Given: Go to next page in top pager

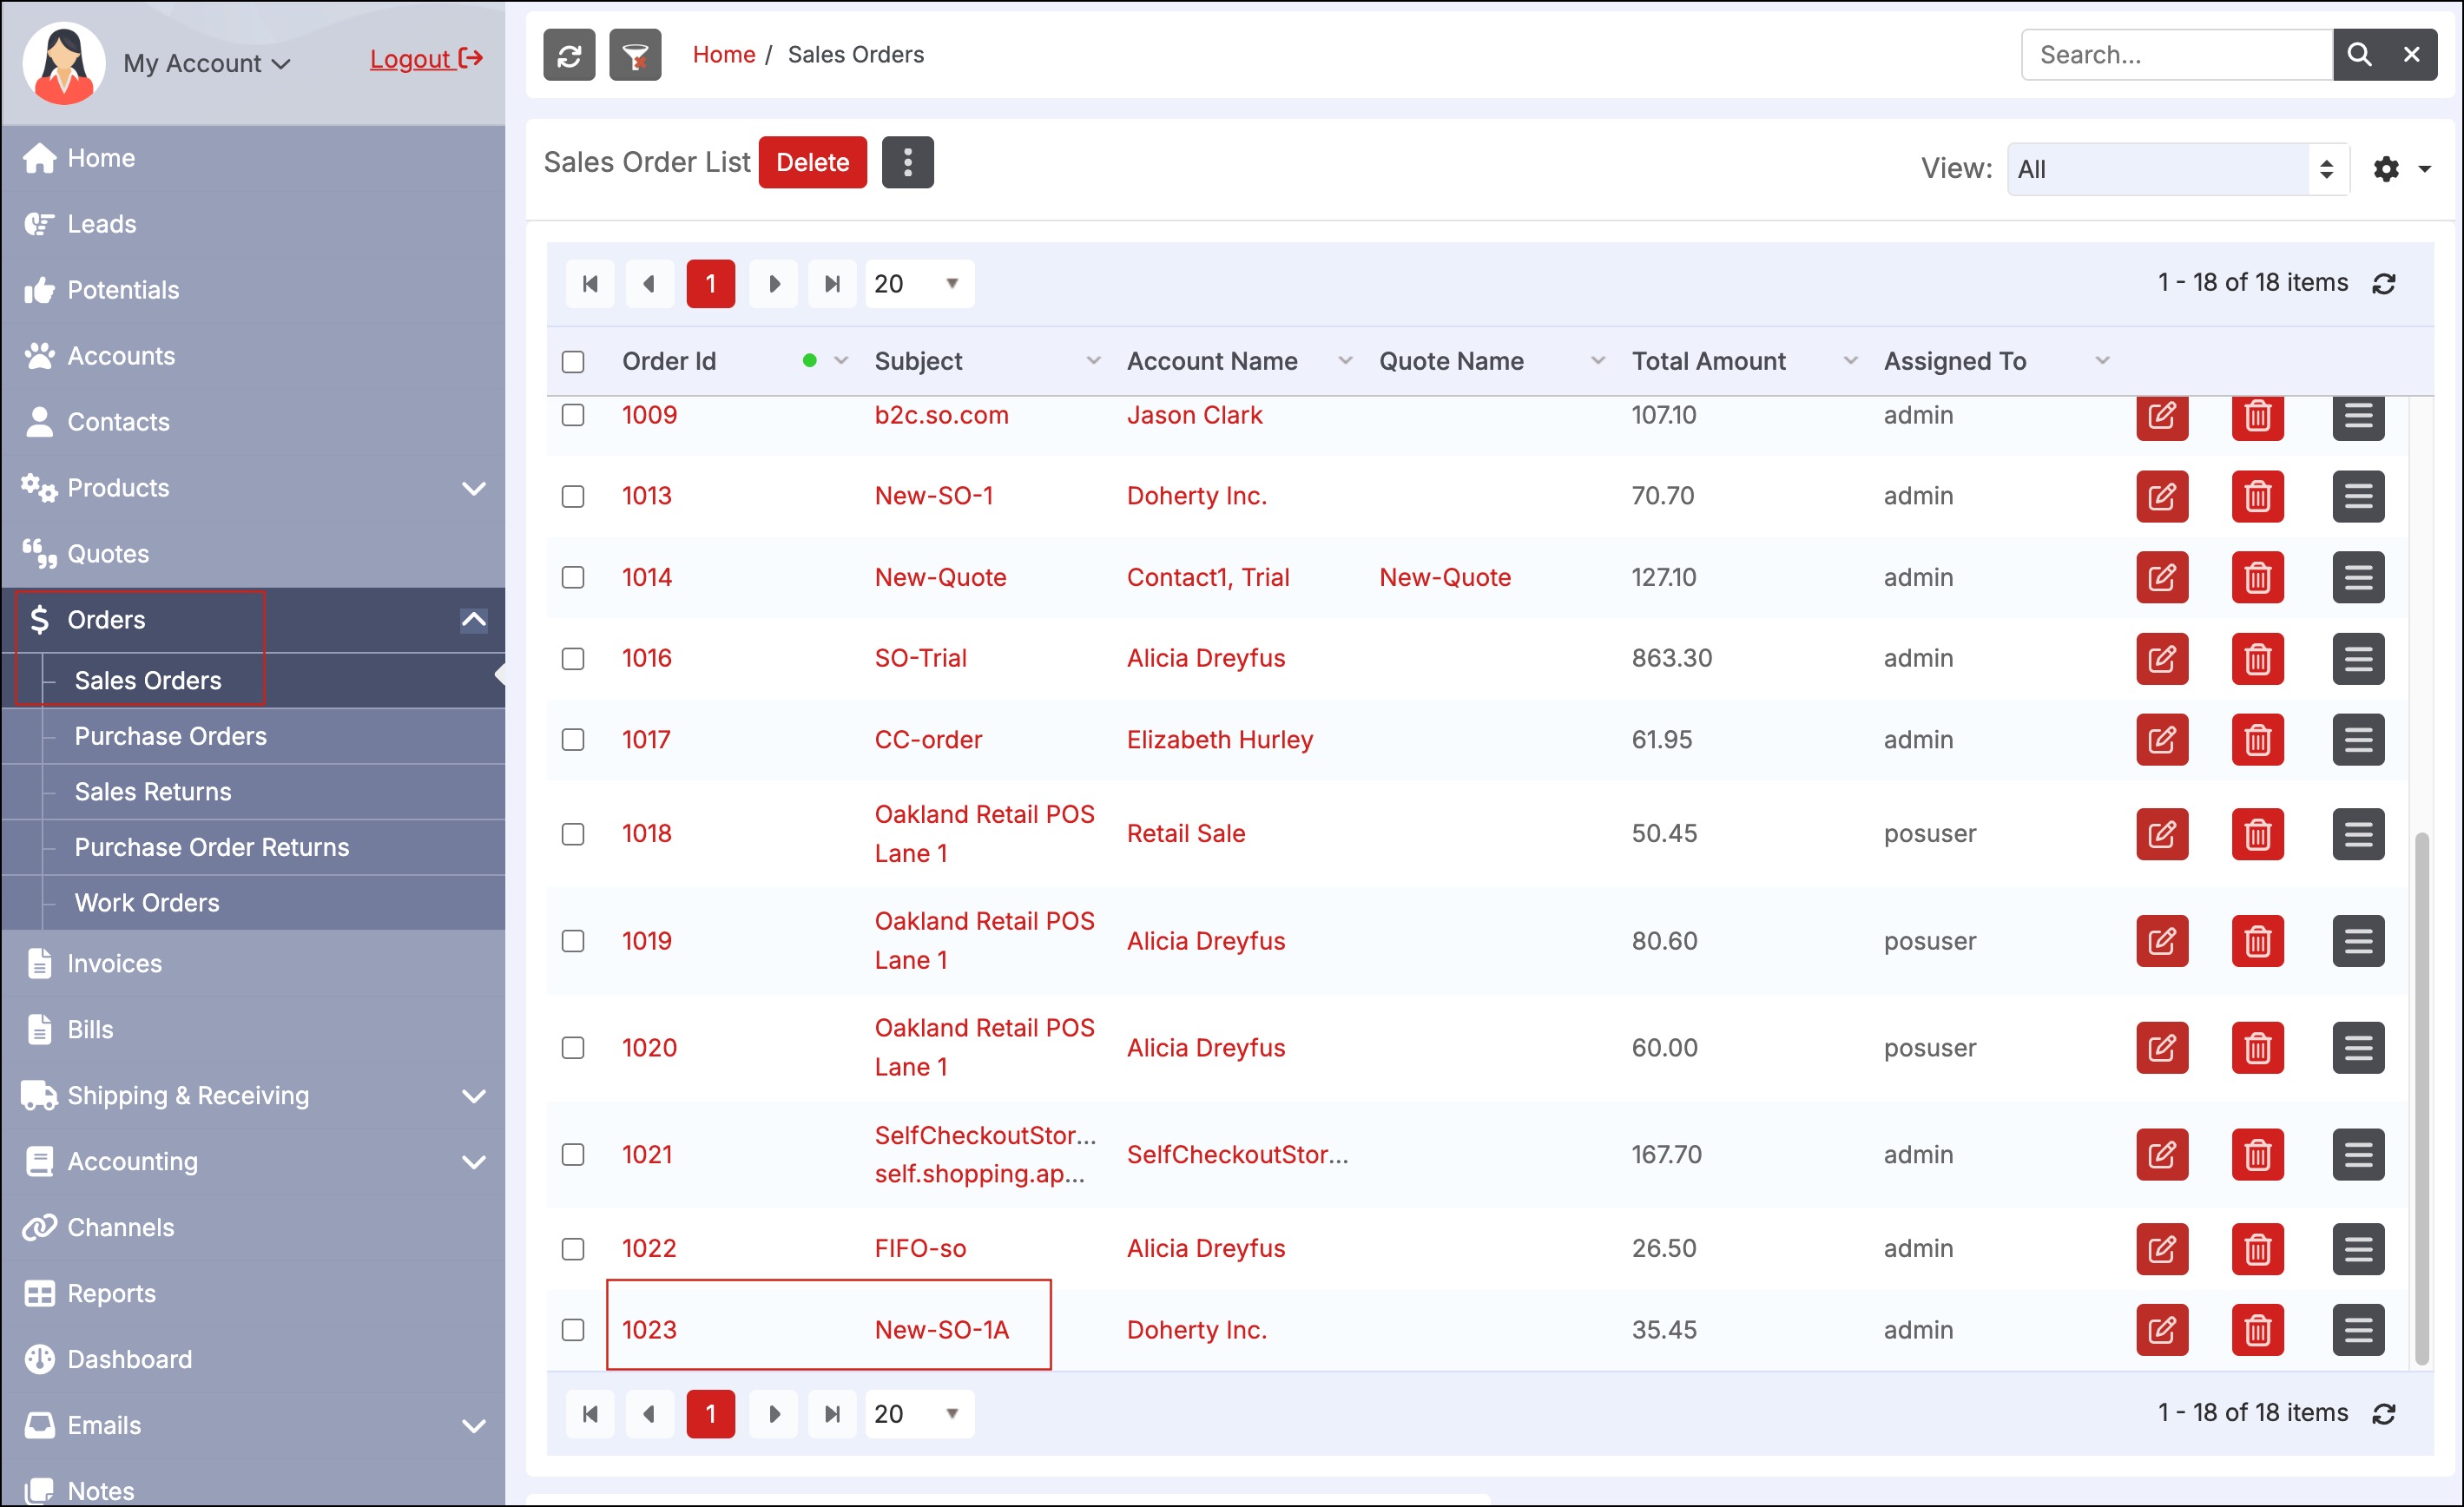Looking at the screenshot, I should coord(773,284).
